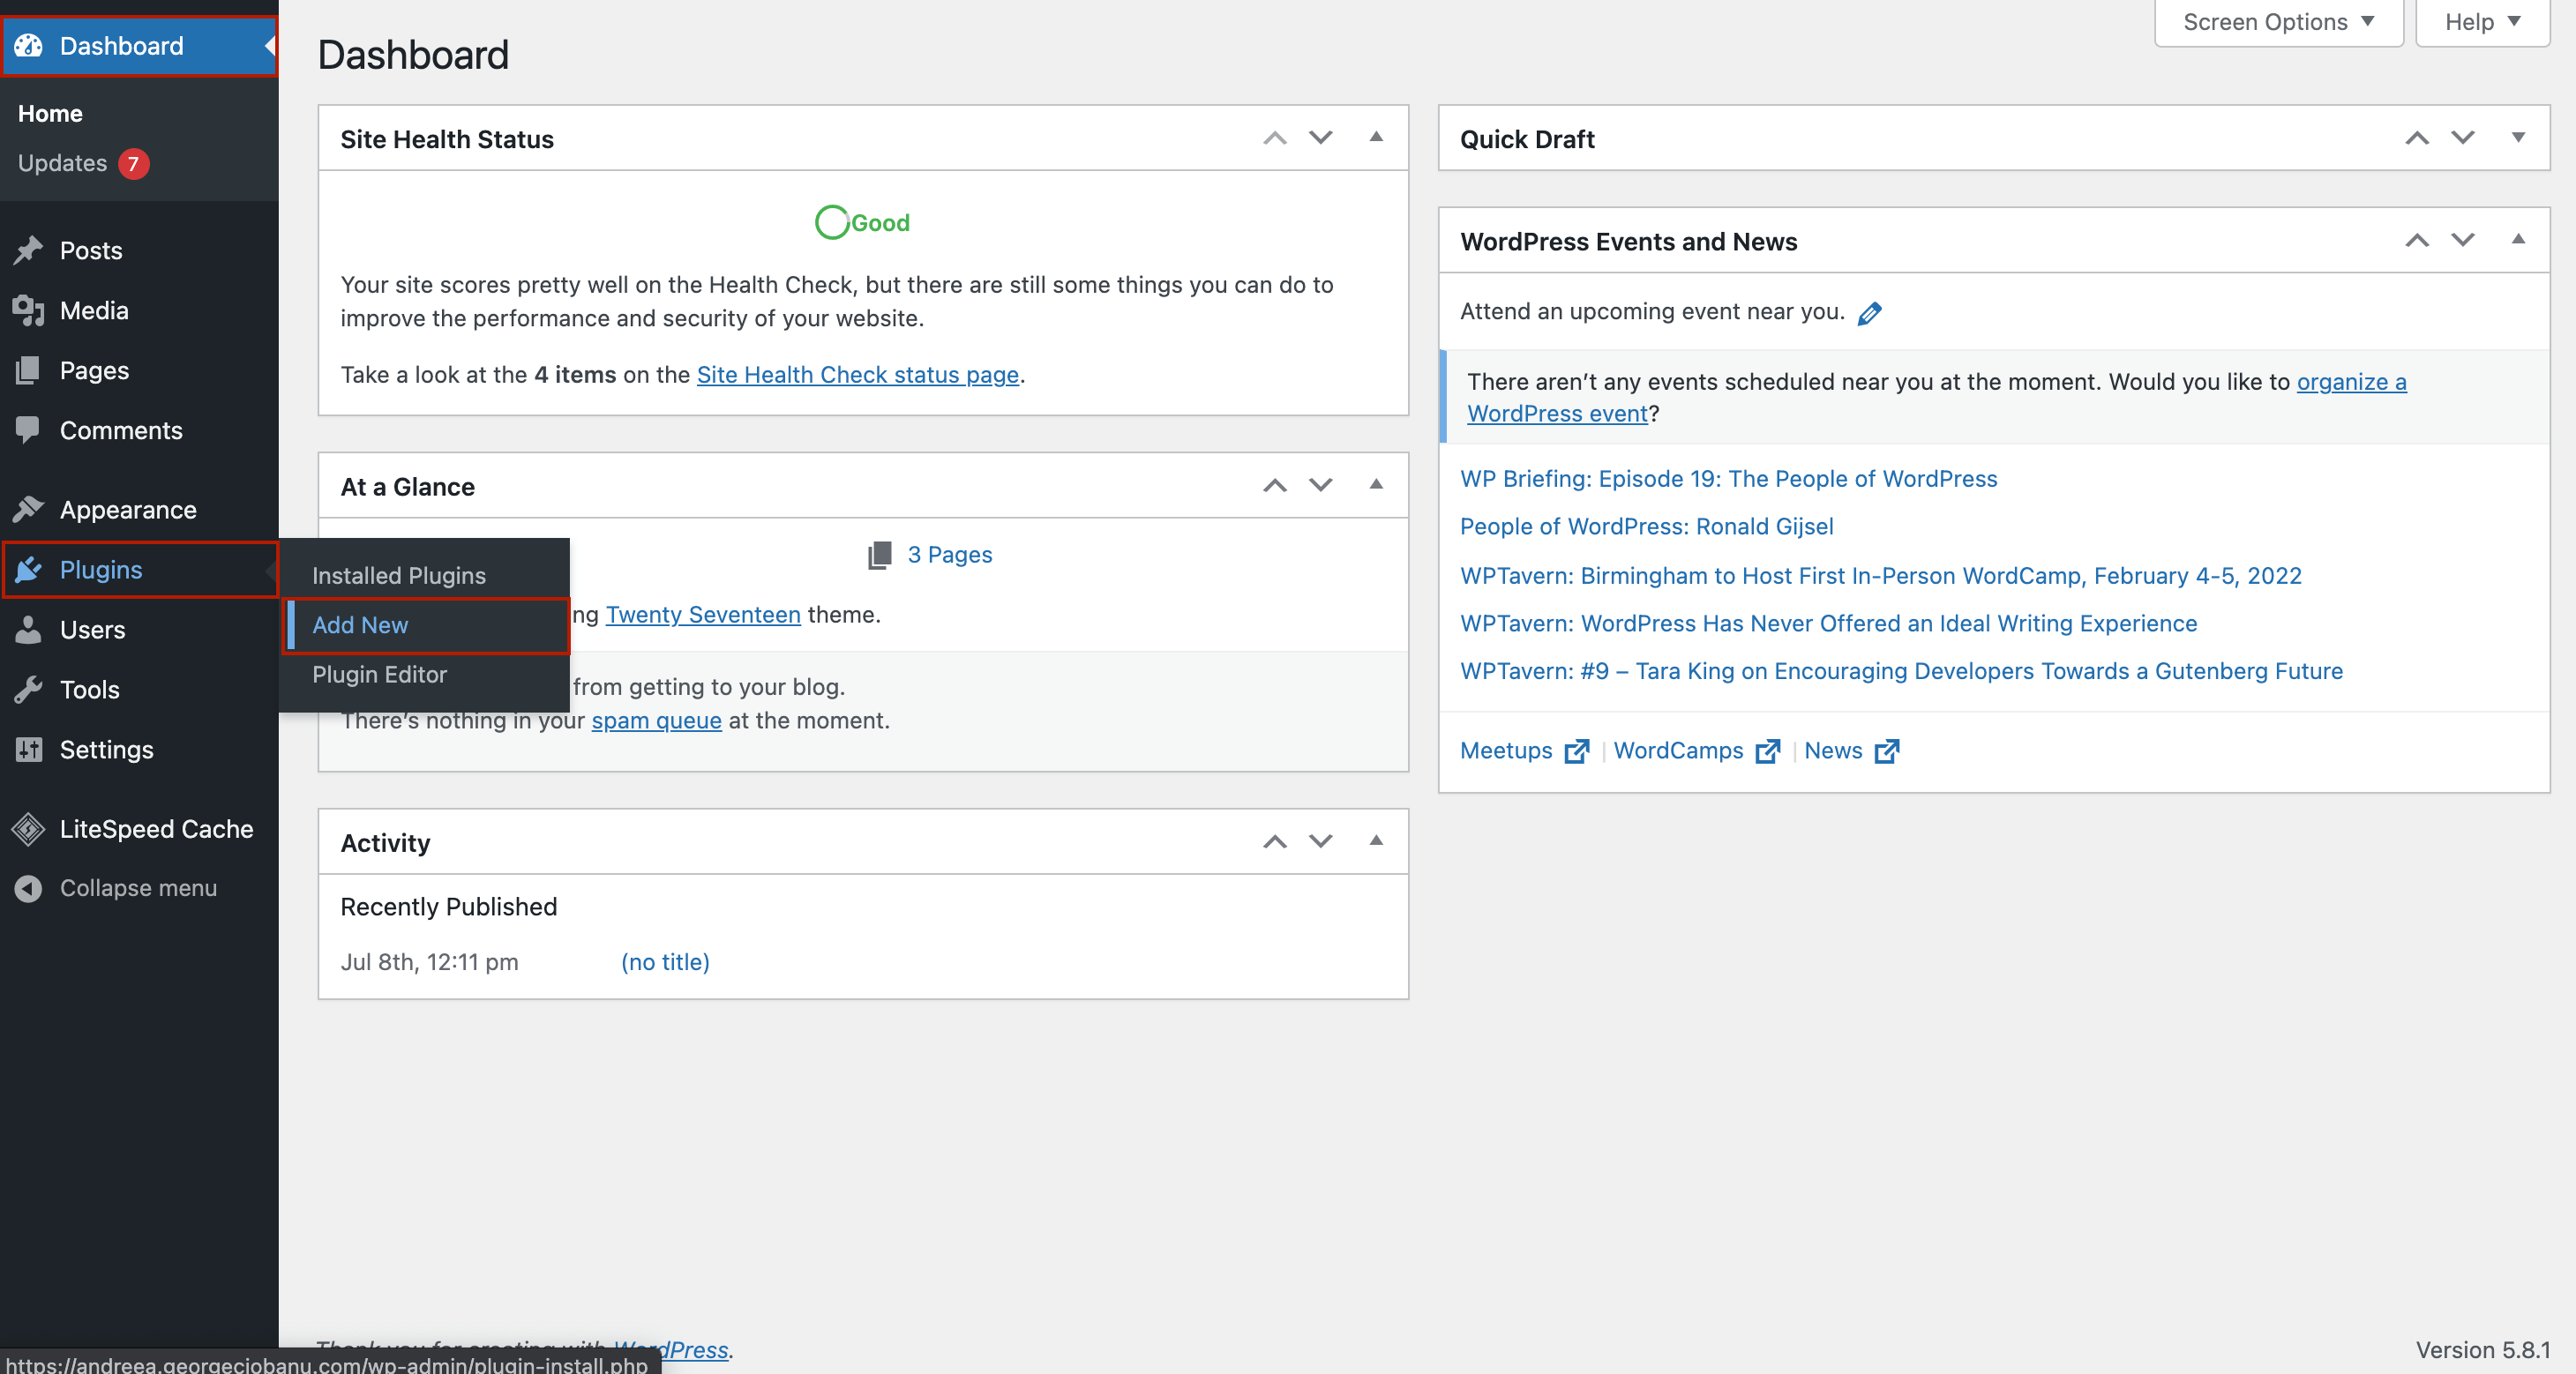Open WP Briefing Episode 19 news link

1728,479
